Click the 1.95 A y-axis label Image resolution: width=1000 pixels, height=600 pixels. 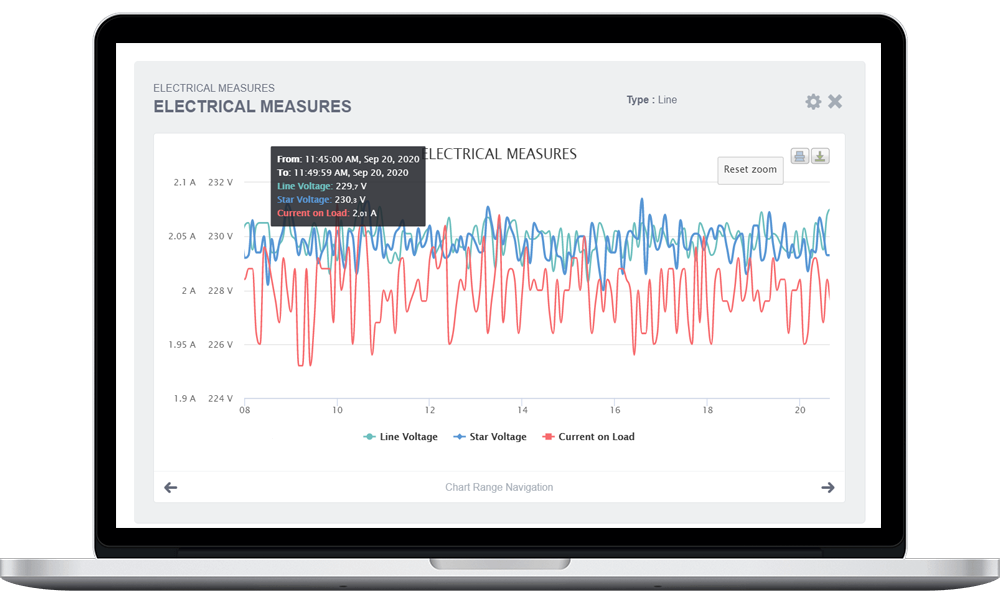pyautogui.click(x=182, y=345)
